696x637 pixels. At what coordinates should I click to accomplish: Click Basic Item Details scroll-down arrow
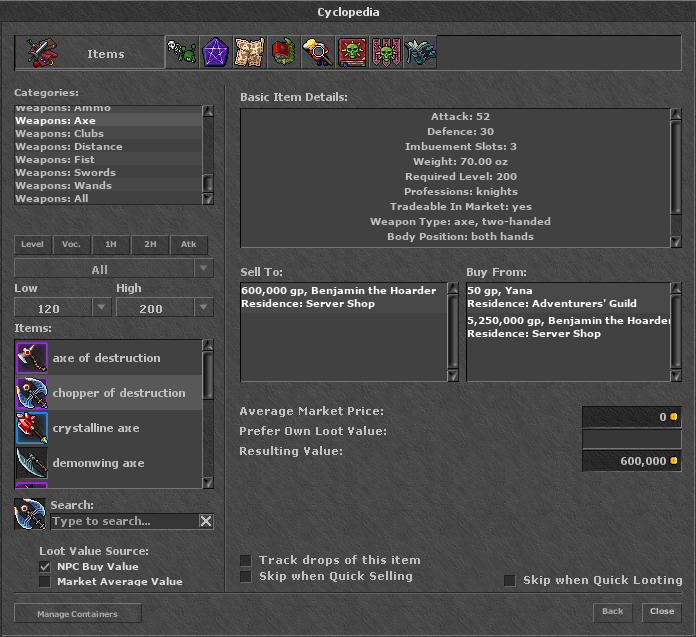676,241
